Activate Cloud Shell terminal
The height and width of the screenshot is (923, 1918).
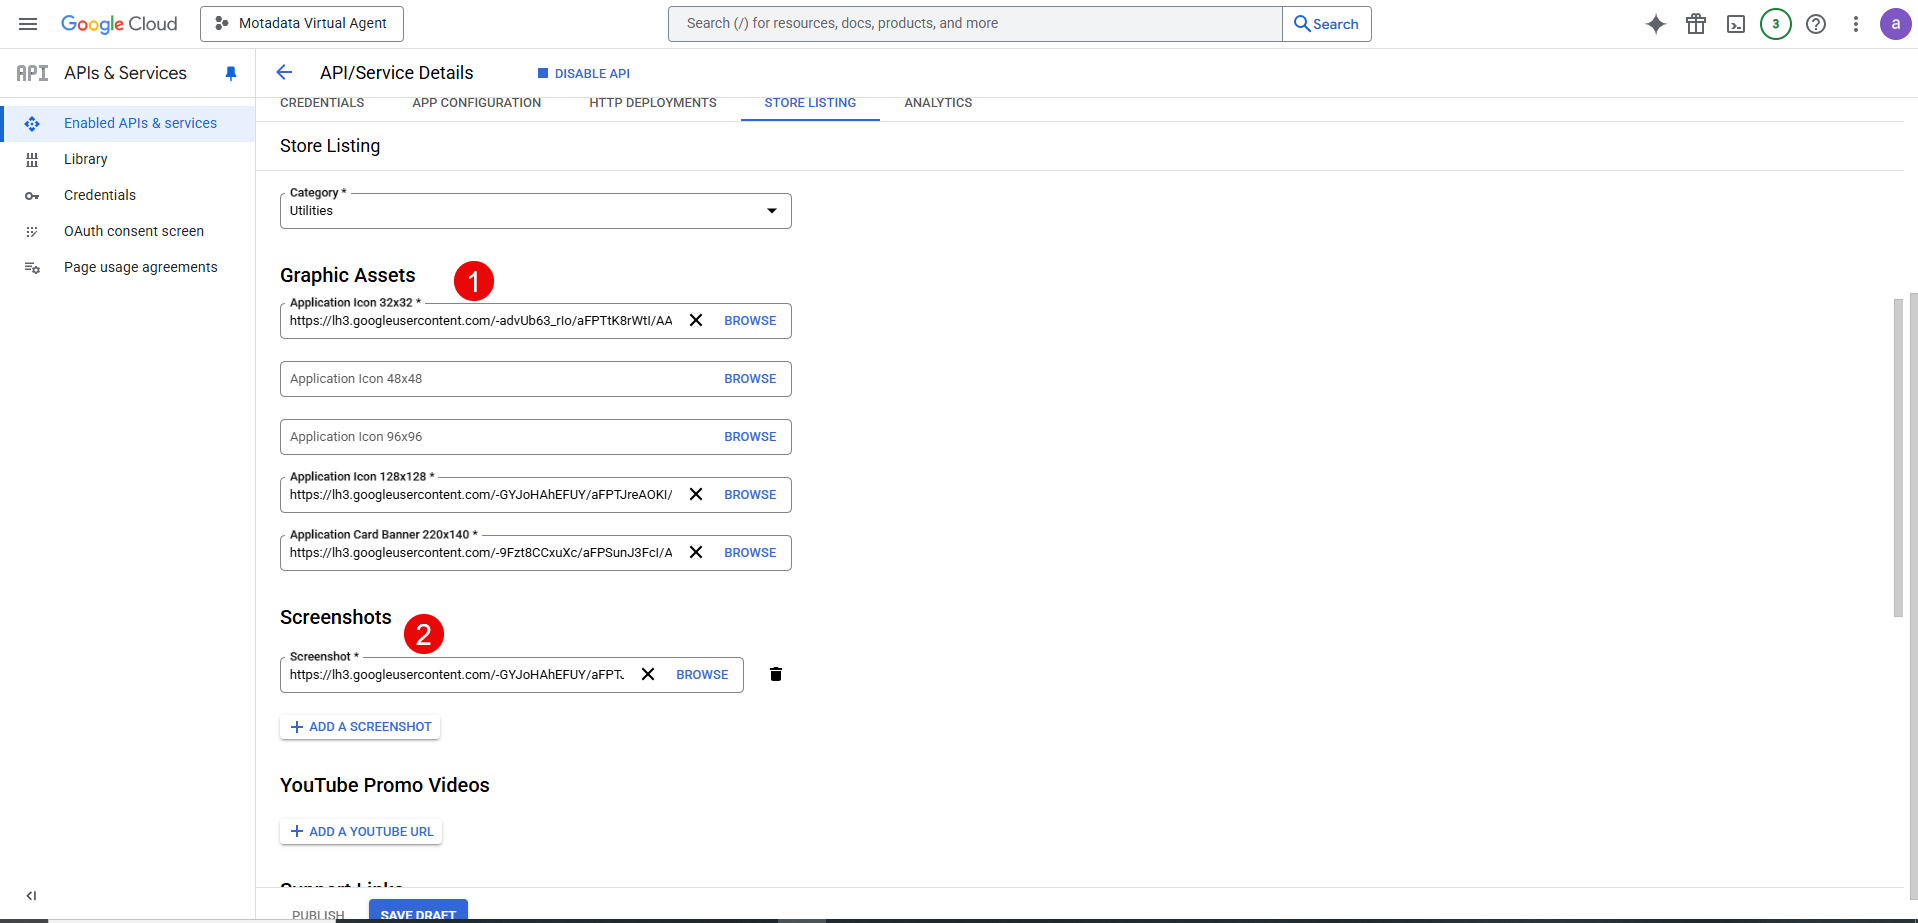pyautogui.click(x=1735, y=23)
